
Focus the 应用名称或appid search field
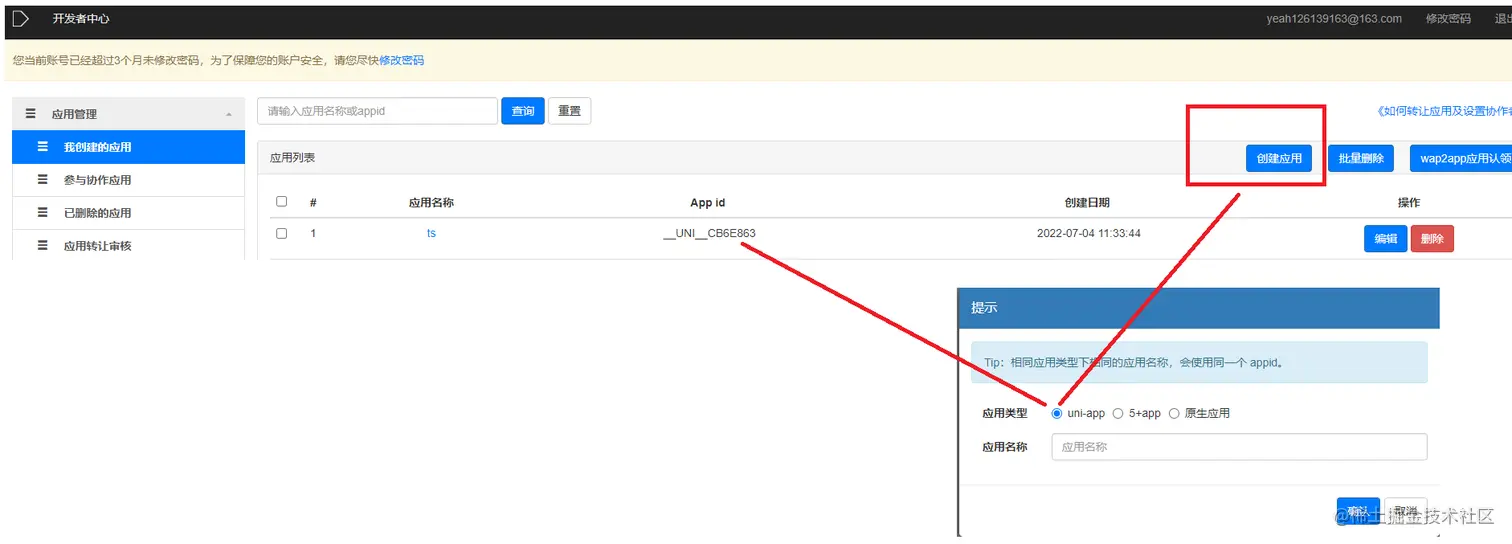coord(377,111)
